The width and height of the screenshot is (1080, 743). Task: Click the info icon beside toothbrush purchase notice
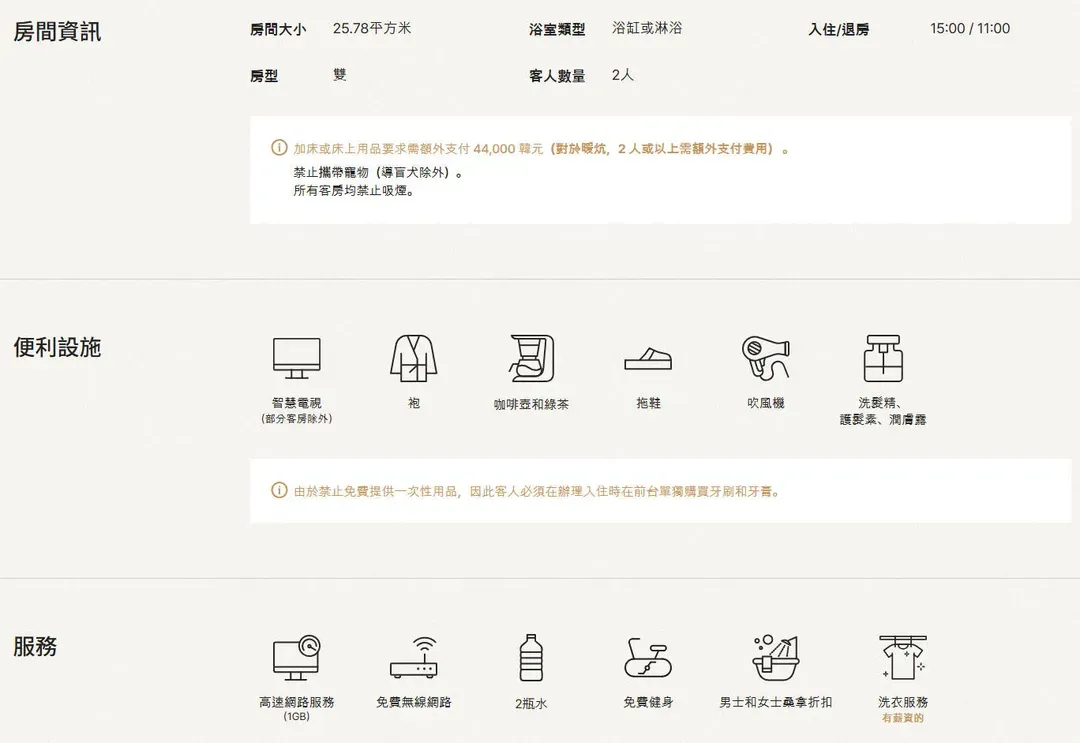[x=279, y=491]
